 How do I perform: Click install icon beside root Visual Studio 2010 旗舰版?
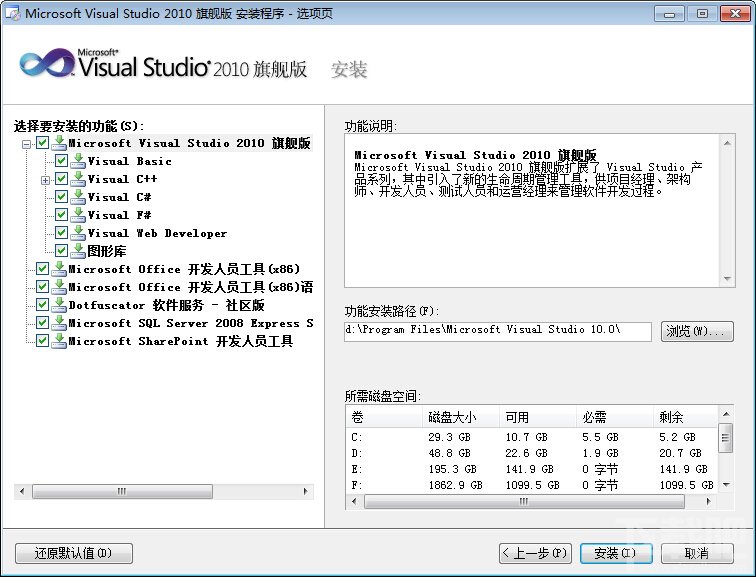point(59,143)
